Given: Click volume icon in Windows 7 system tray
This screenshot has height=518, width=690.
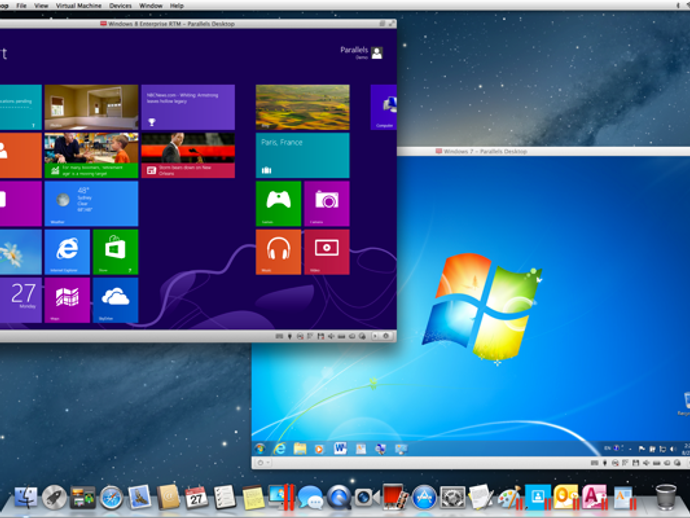Looking at the screenshot, I should (x=672, y=449).
